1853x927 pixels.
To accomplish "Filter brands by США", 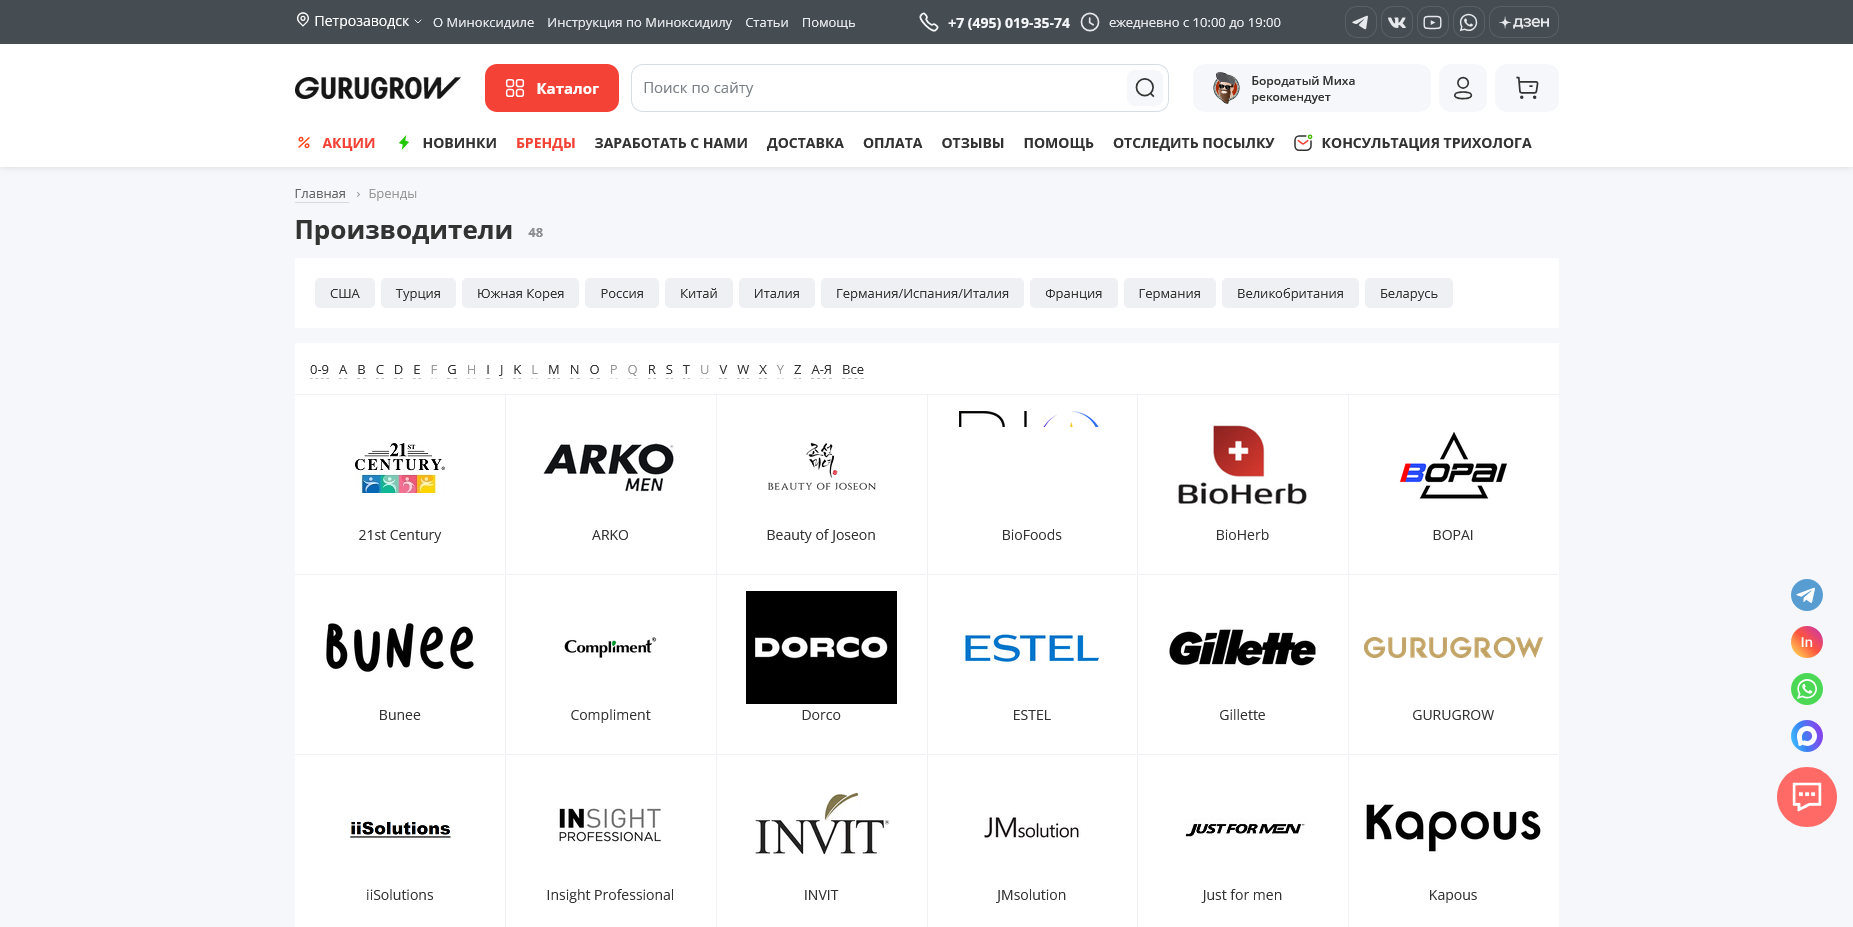I will click(x=345, y=293).
